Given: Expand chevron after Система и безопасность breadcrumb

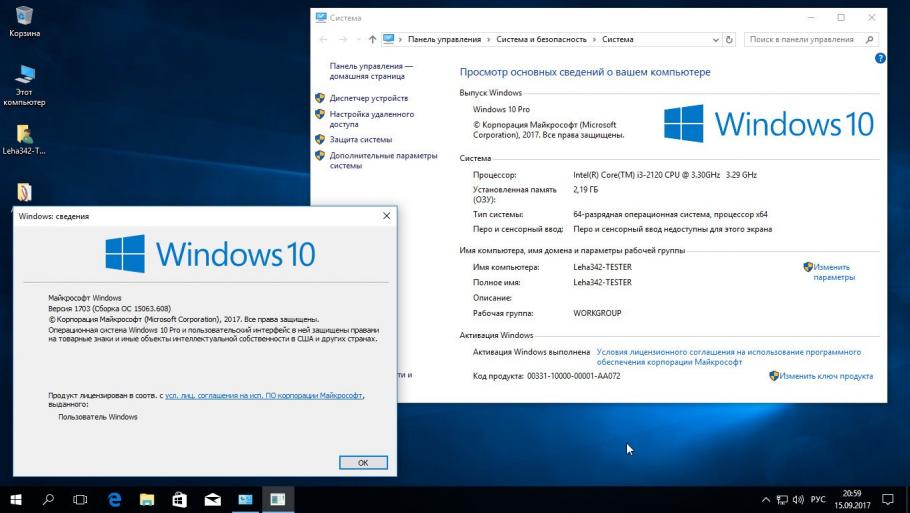Looking at the screenshot, I should [594, 39].
